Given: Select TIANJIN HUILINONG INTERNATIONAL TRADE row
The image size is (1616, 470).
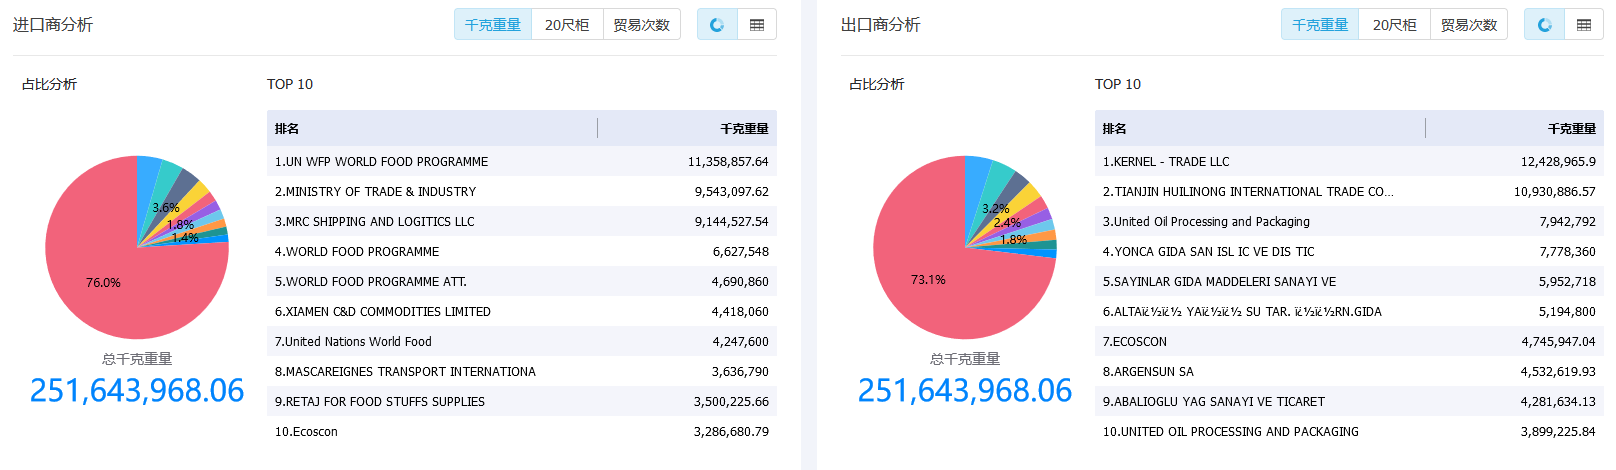Looking at the screenshot, I should [1248, 192].
